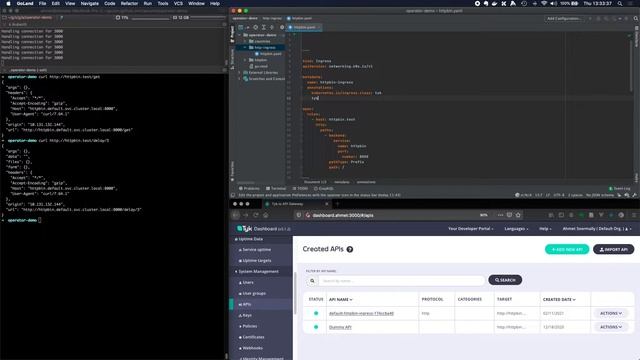Click the search-by-name input field
This screenshot has height=360, width=640.
coord(402,280)
